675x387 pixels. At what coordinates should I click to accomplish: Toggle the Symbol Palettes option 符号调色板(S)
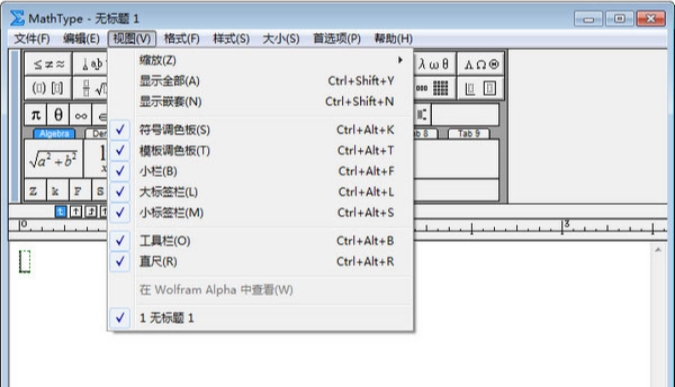[x=261, y=130]
